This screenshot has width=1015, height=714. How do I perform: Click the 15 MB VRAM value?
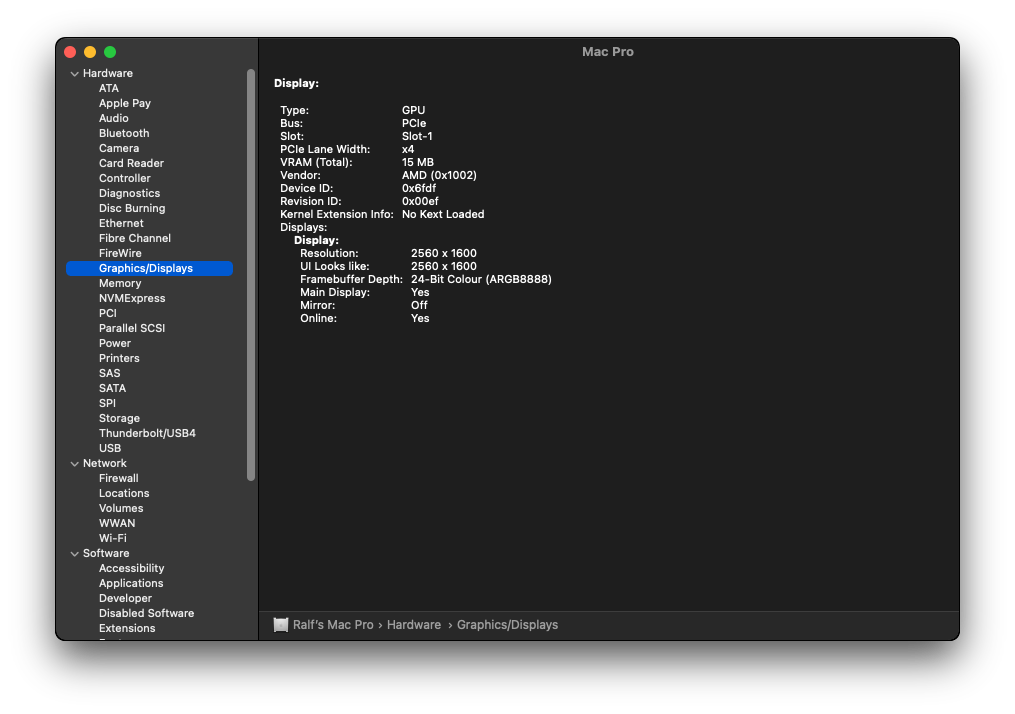tap(418, 162)
